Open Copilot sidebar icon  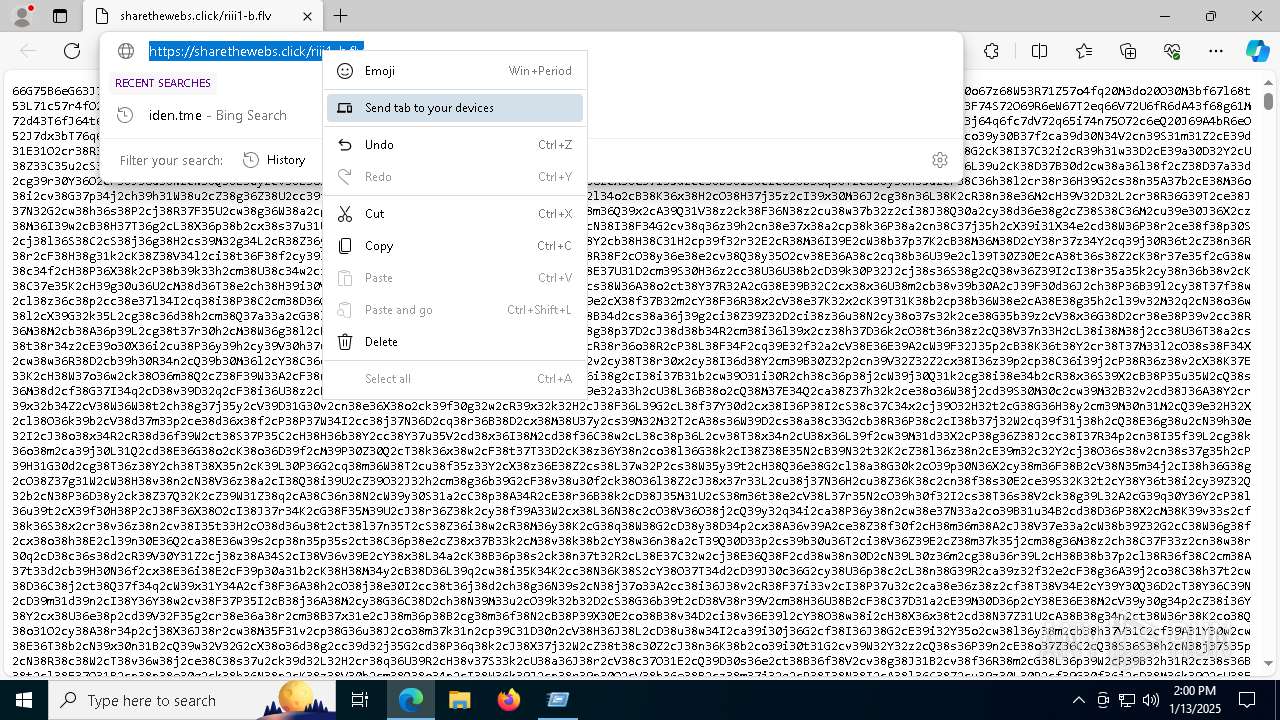click(1257, 51)
